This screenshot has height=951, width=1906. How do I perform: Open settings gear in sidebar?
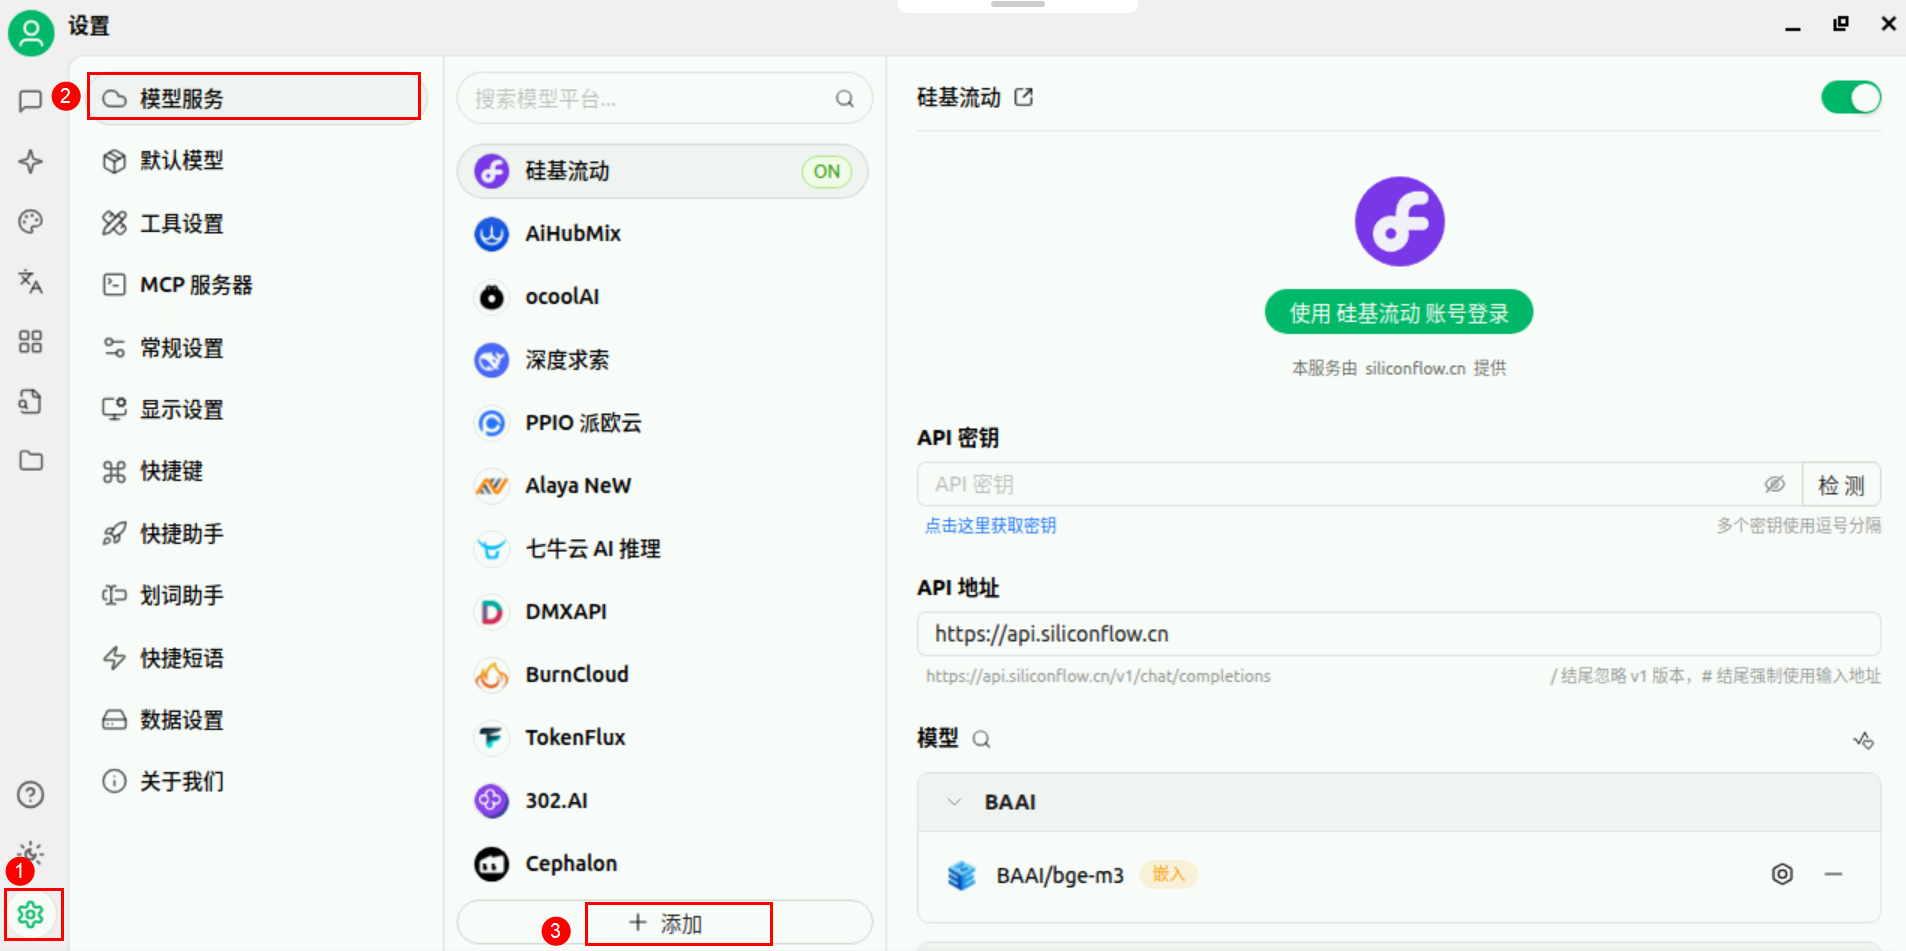[x=31, y=914]
